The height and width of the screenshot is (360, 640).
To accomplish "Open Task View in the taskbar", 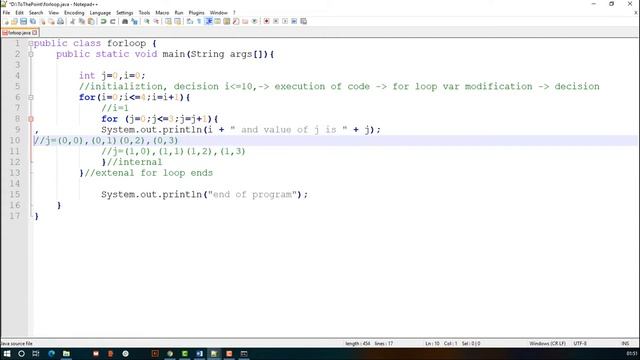I will (36, 353).
